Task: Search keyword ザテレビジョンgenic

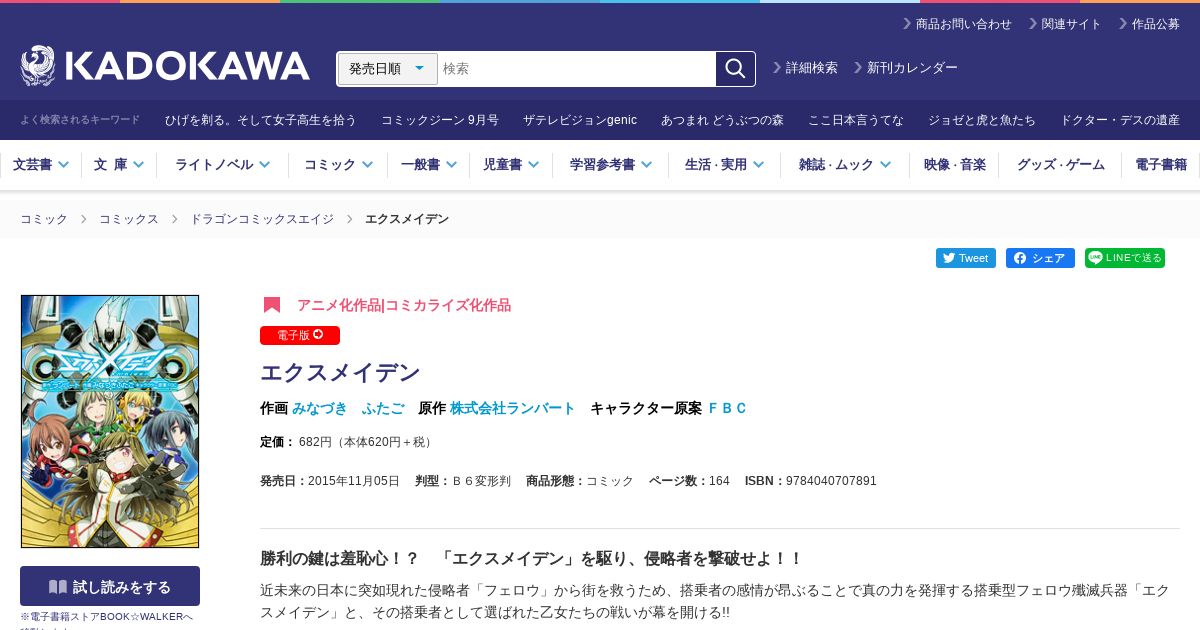Action: (580, 120)
